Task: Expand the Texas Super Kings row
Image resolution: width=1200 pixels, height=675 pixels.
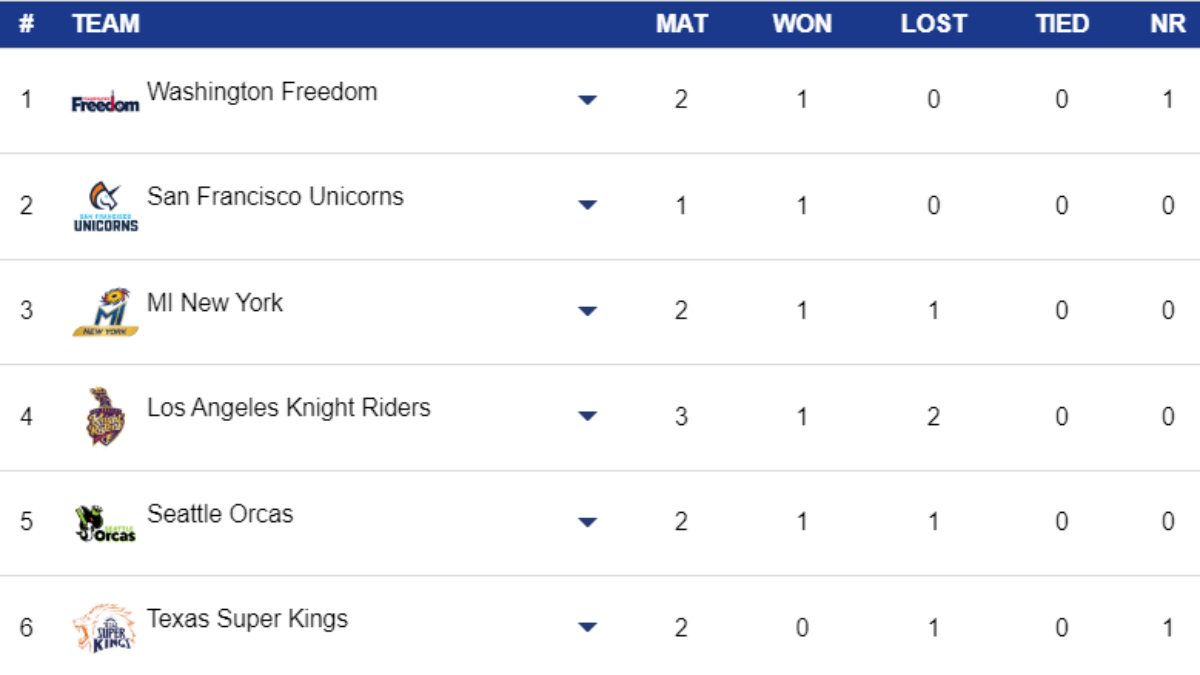Action: tap(588, 628)
